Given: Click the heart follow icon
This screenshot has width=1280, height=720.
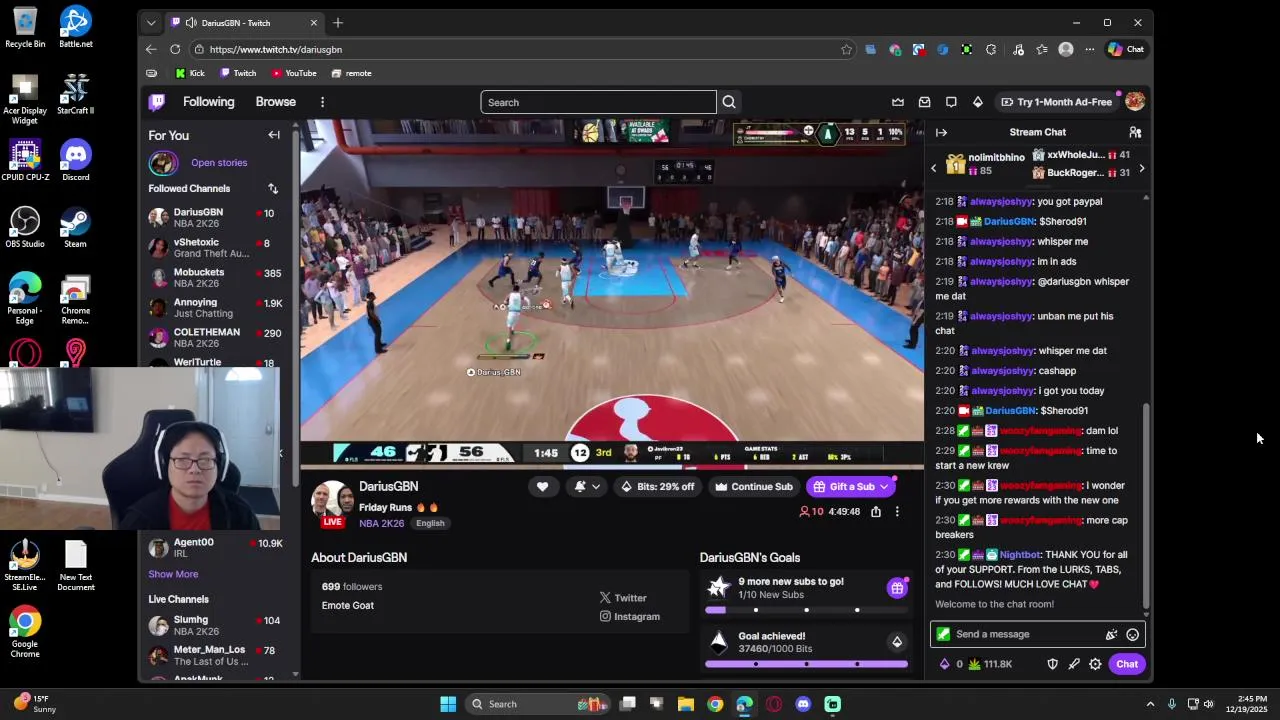Looking at the screenshot, I should pyautogui.click(x=542, y=487).
